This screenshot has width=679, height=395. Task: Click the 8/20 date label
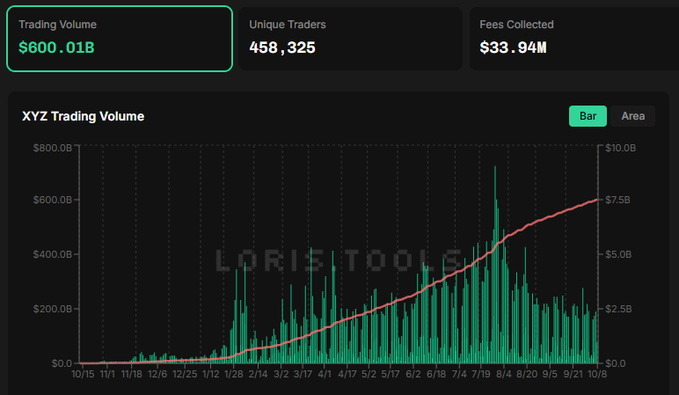[527, 374]
